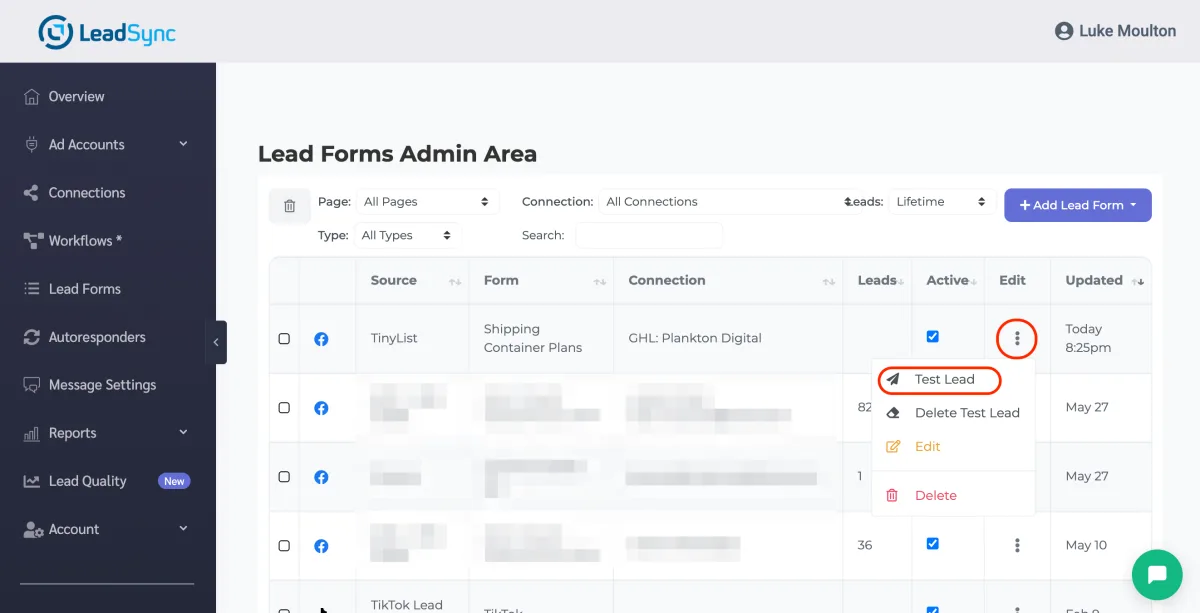Open Lead Quality sidebar link
1200x613 pixels.
coord(88,481)
